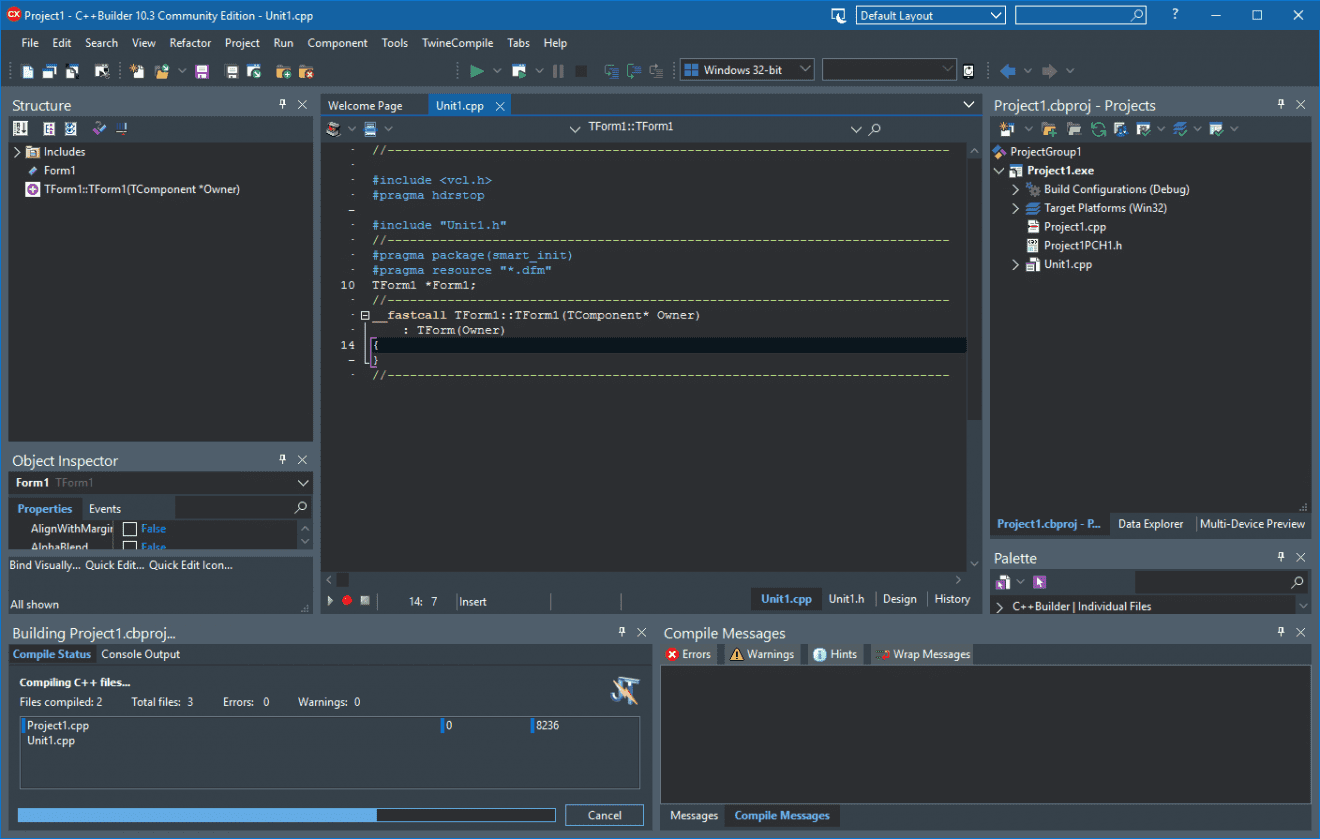Click the Save floppy disk icon
The image size is (1320, 839).
point(202,71)
